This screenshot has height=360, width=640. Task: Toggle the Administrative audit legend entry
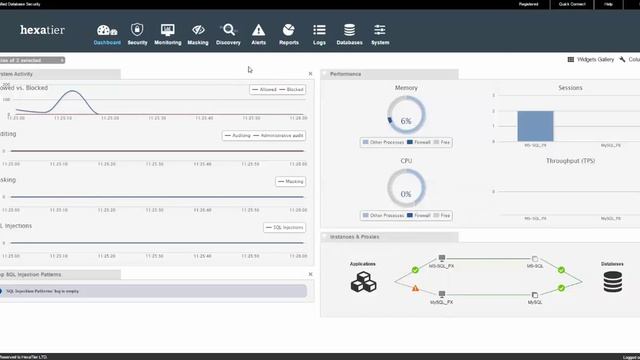(x=278, y=136)
